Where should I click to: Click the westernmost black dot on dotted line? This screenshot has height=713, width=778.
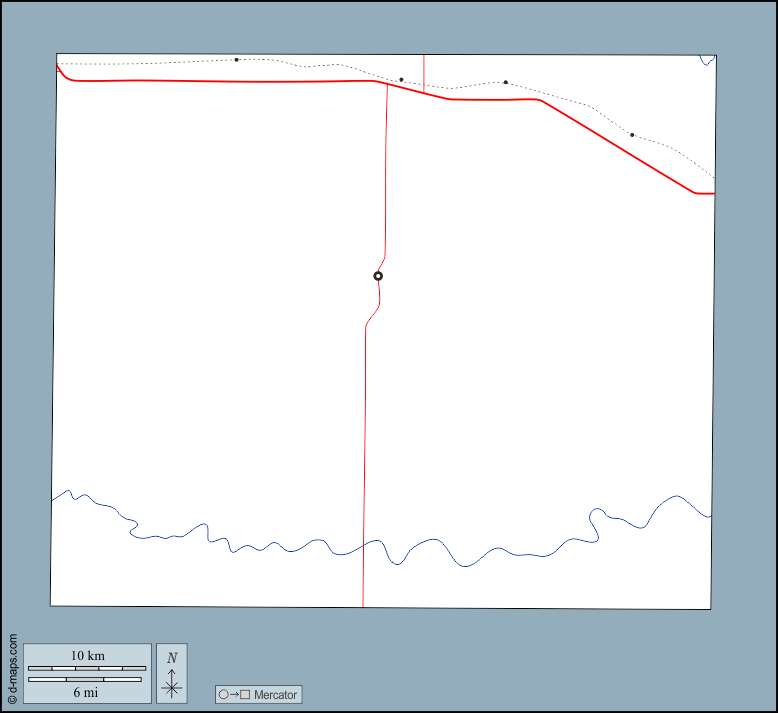click(x=236, y=60)
